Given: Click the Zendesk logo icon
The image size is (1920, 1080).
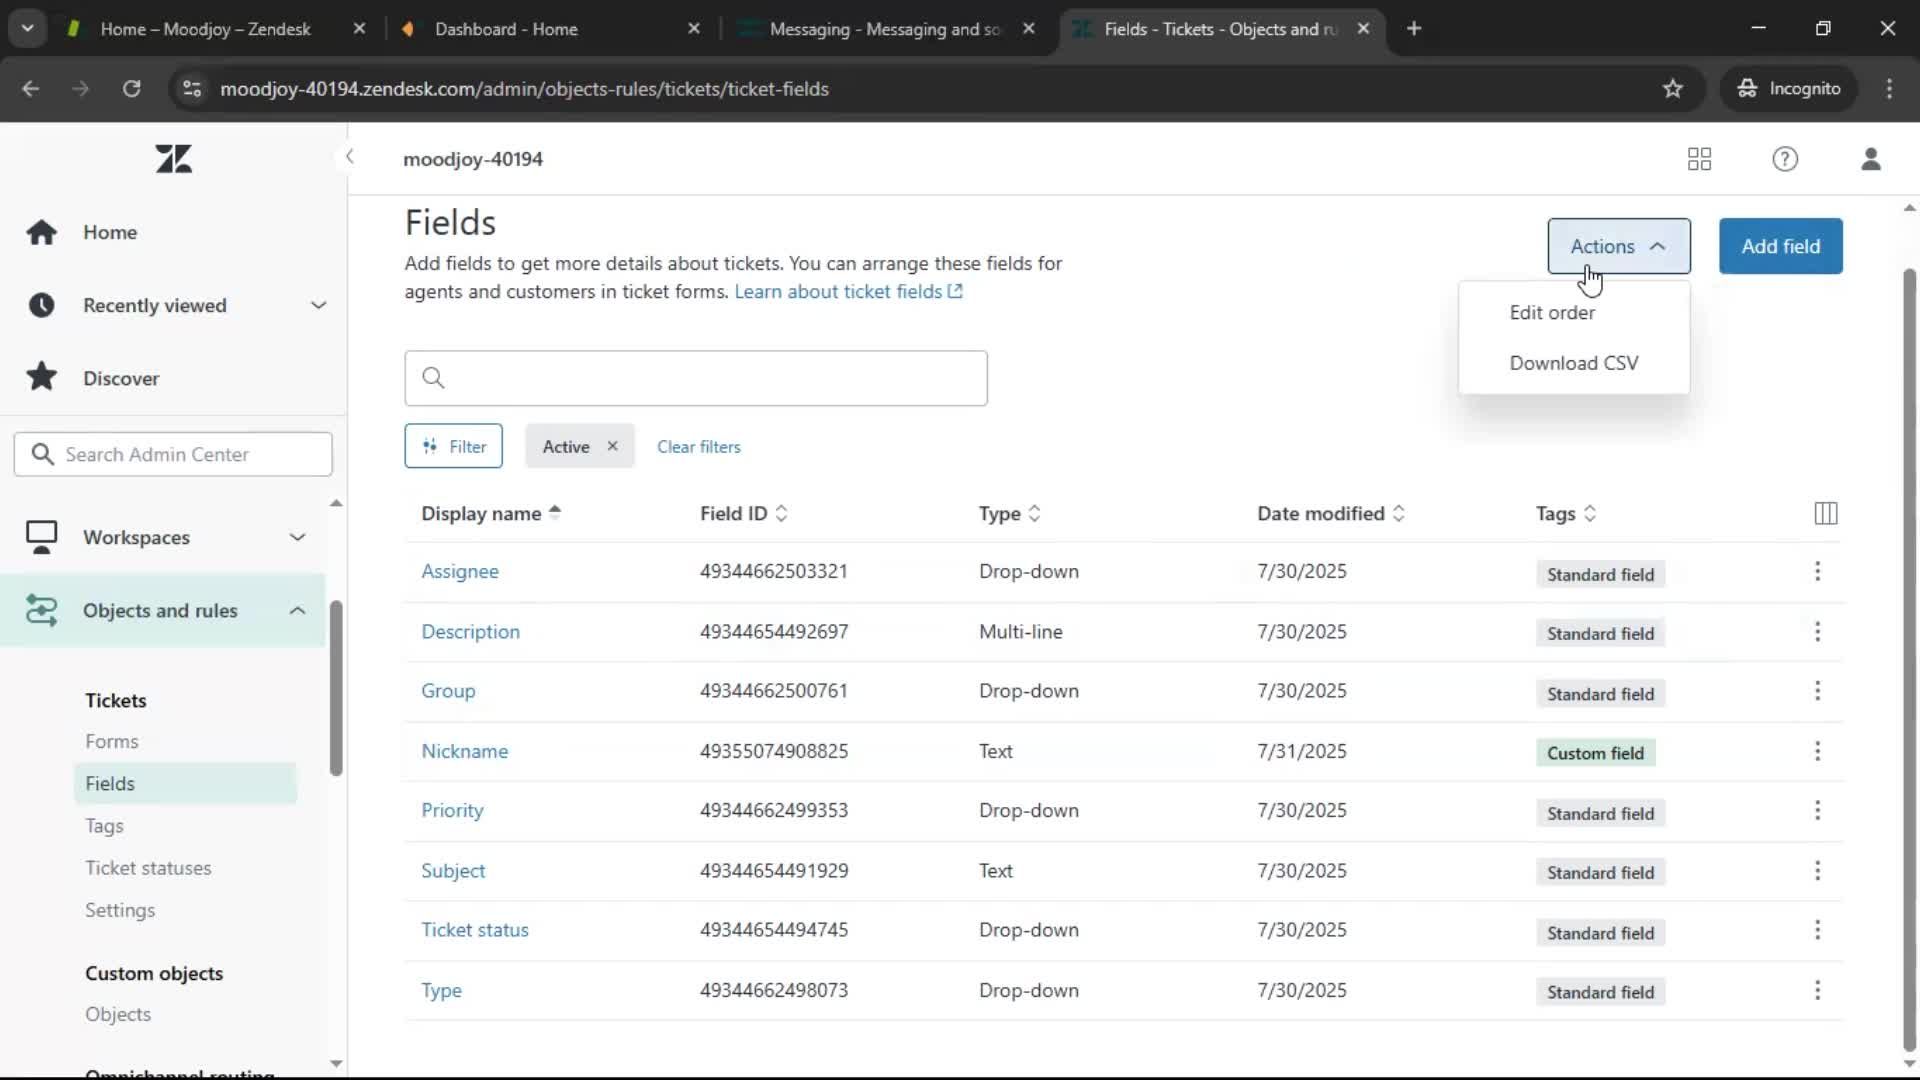Looking at the screenshot, I should (174, 159).
